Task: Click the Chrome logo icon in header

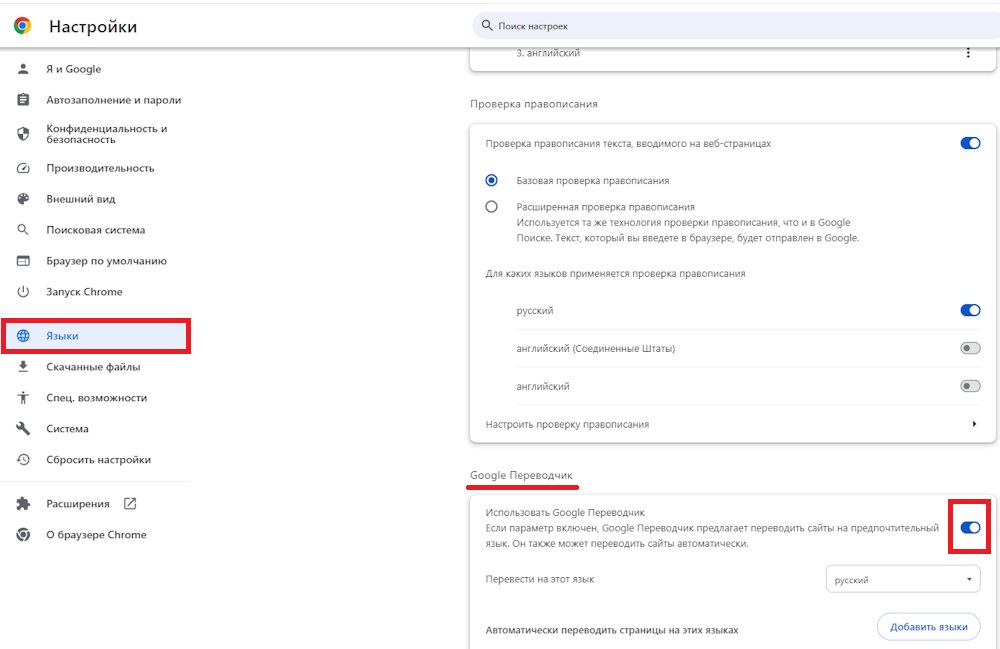Action: (22, 26)
